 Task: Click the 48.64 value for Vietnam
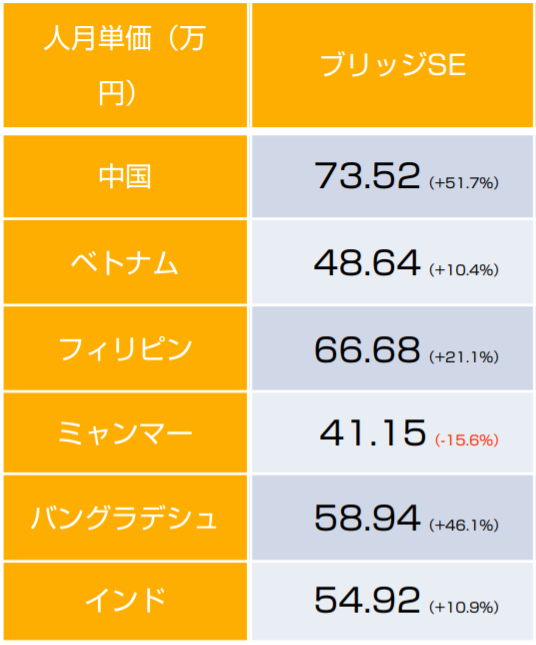click(x=367, y=262)
